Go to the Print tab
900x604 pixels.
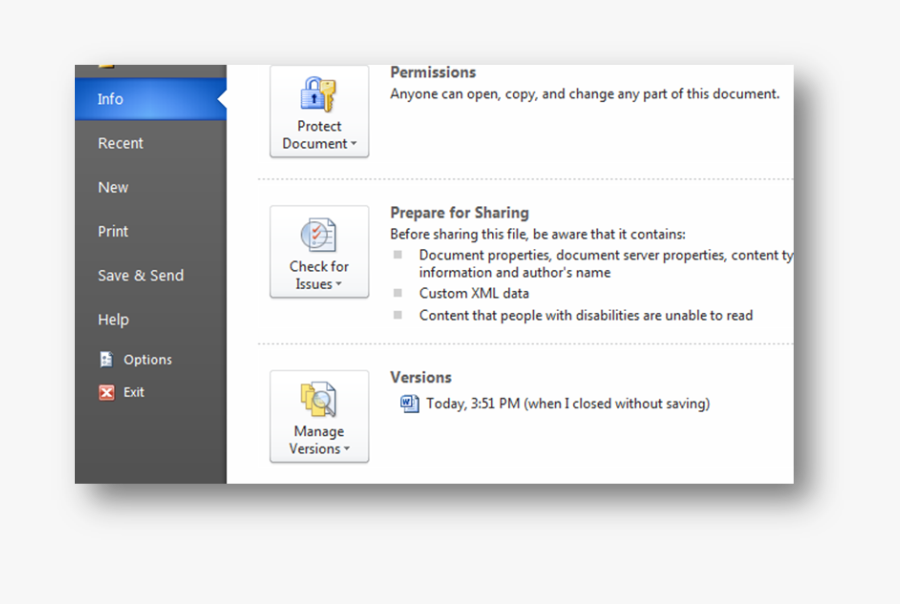[x=113, y=231]
